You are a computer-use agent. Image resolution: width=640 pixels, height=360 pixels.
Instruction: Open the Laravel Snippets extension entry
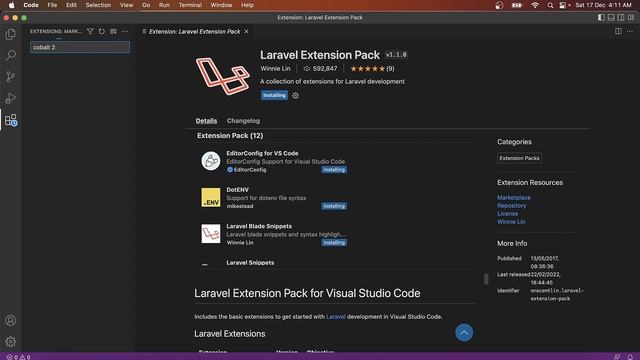point(250,262)
